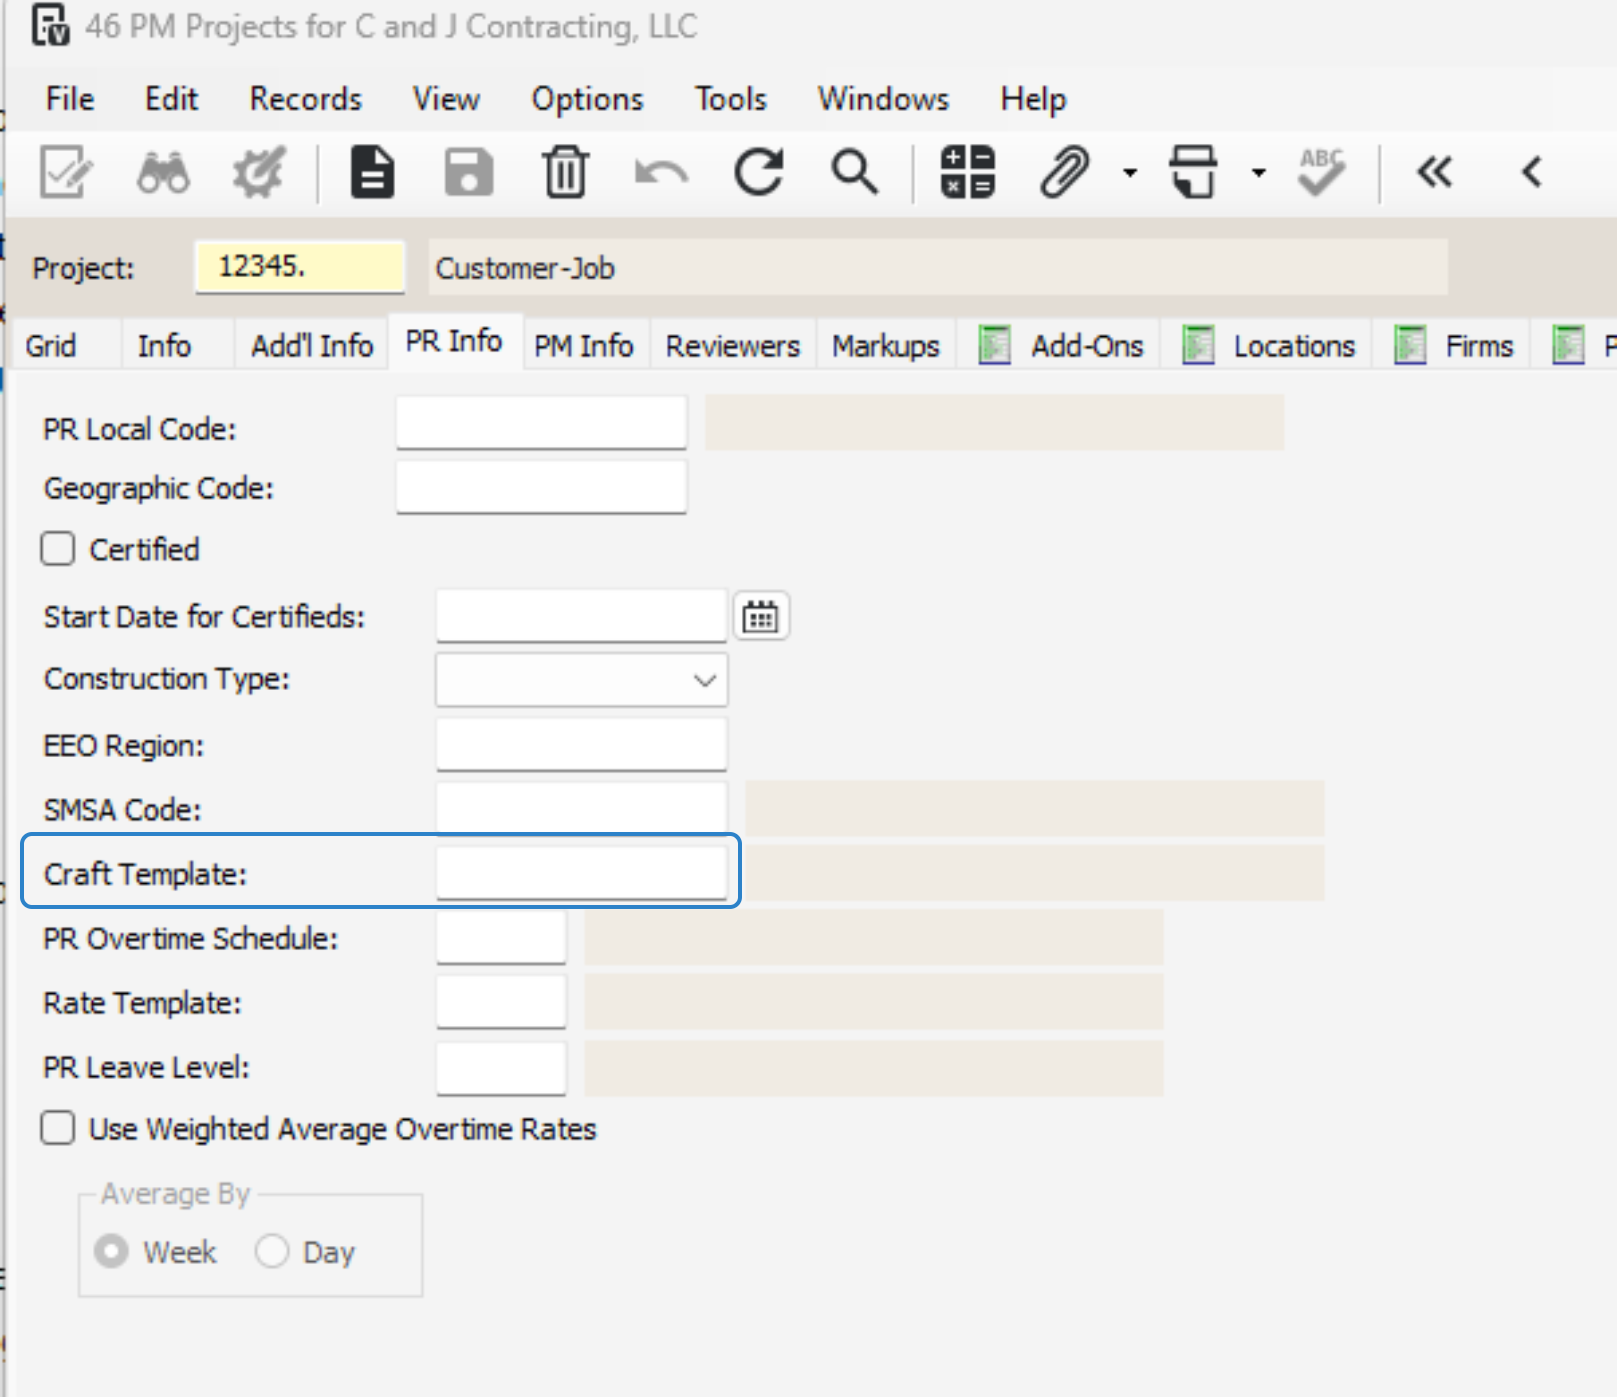Open the Add-Ons tab

(1060, 346)
